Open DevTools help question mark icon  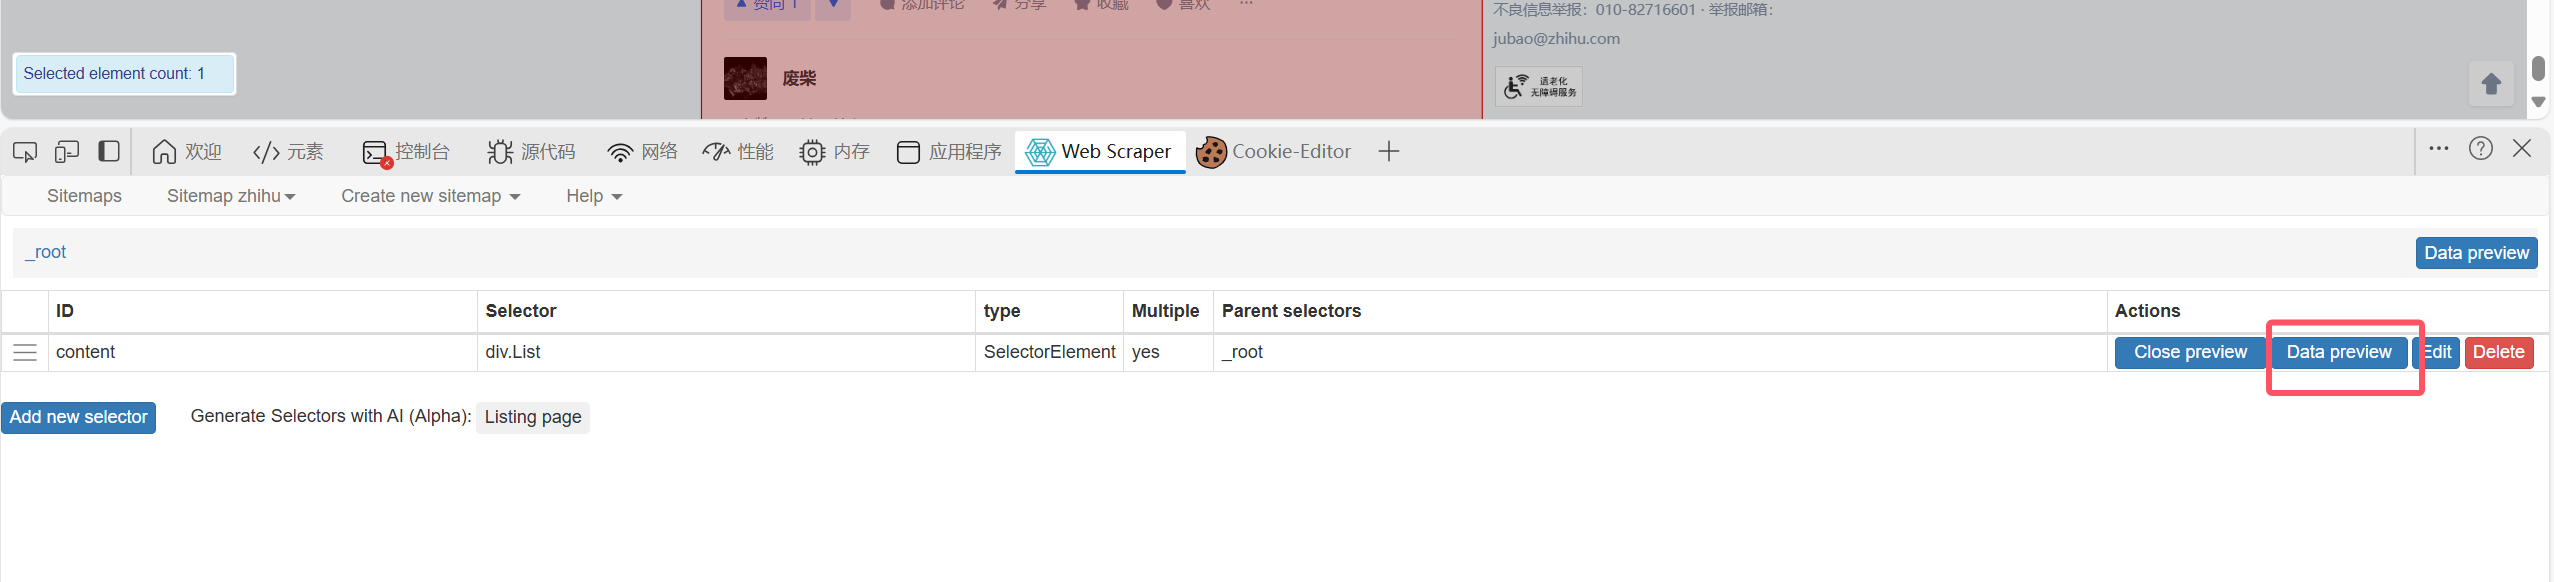coord(2481,149)
